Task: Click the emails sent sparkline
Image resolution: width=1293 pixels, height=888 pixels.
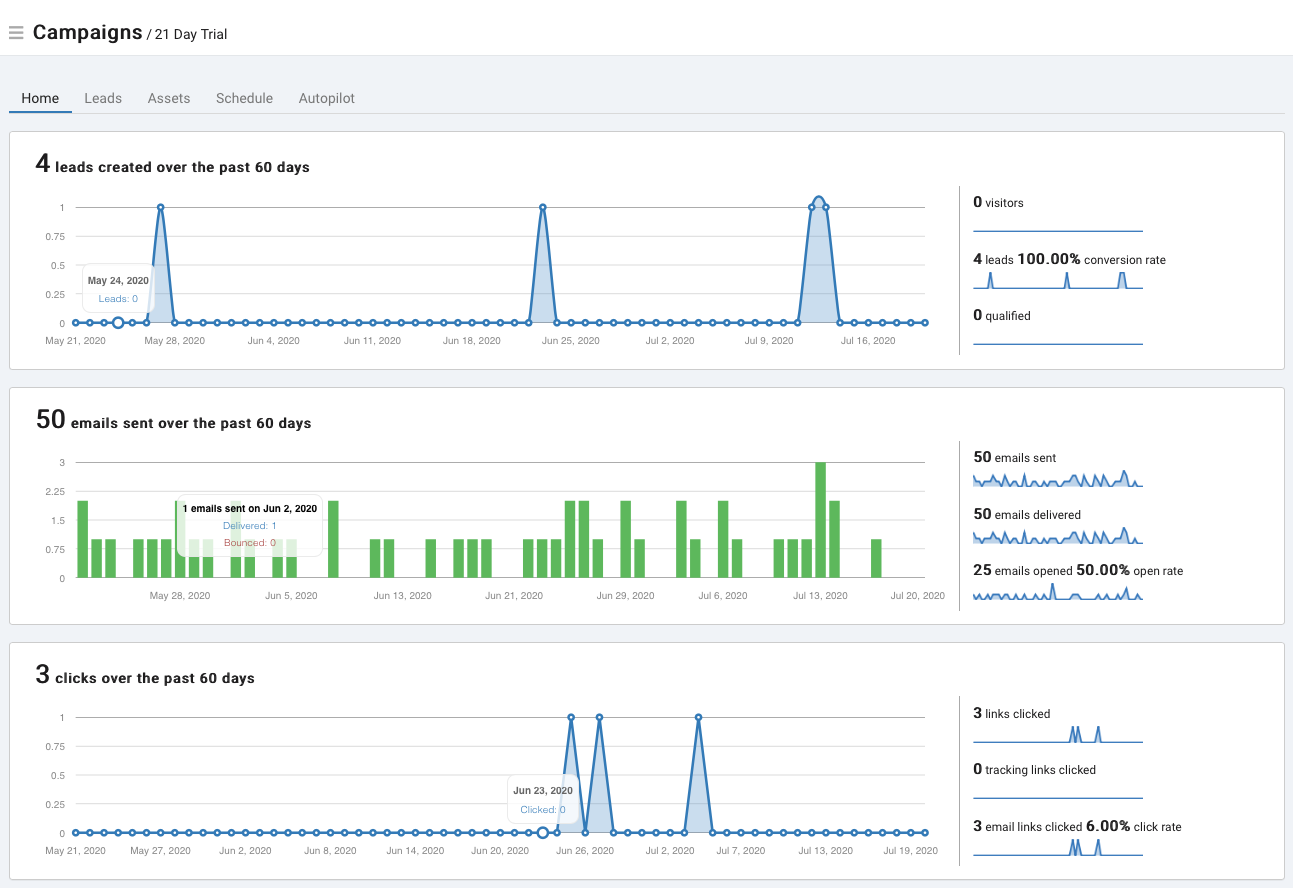Action: (x=1058, y=479)
